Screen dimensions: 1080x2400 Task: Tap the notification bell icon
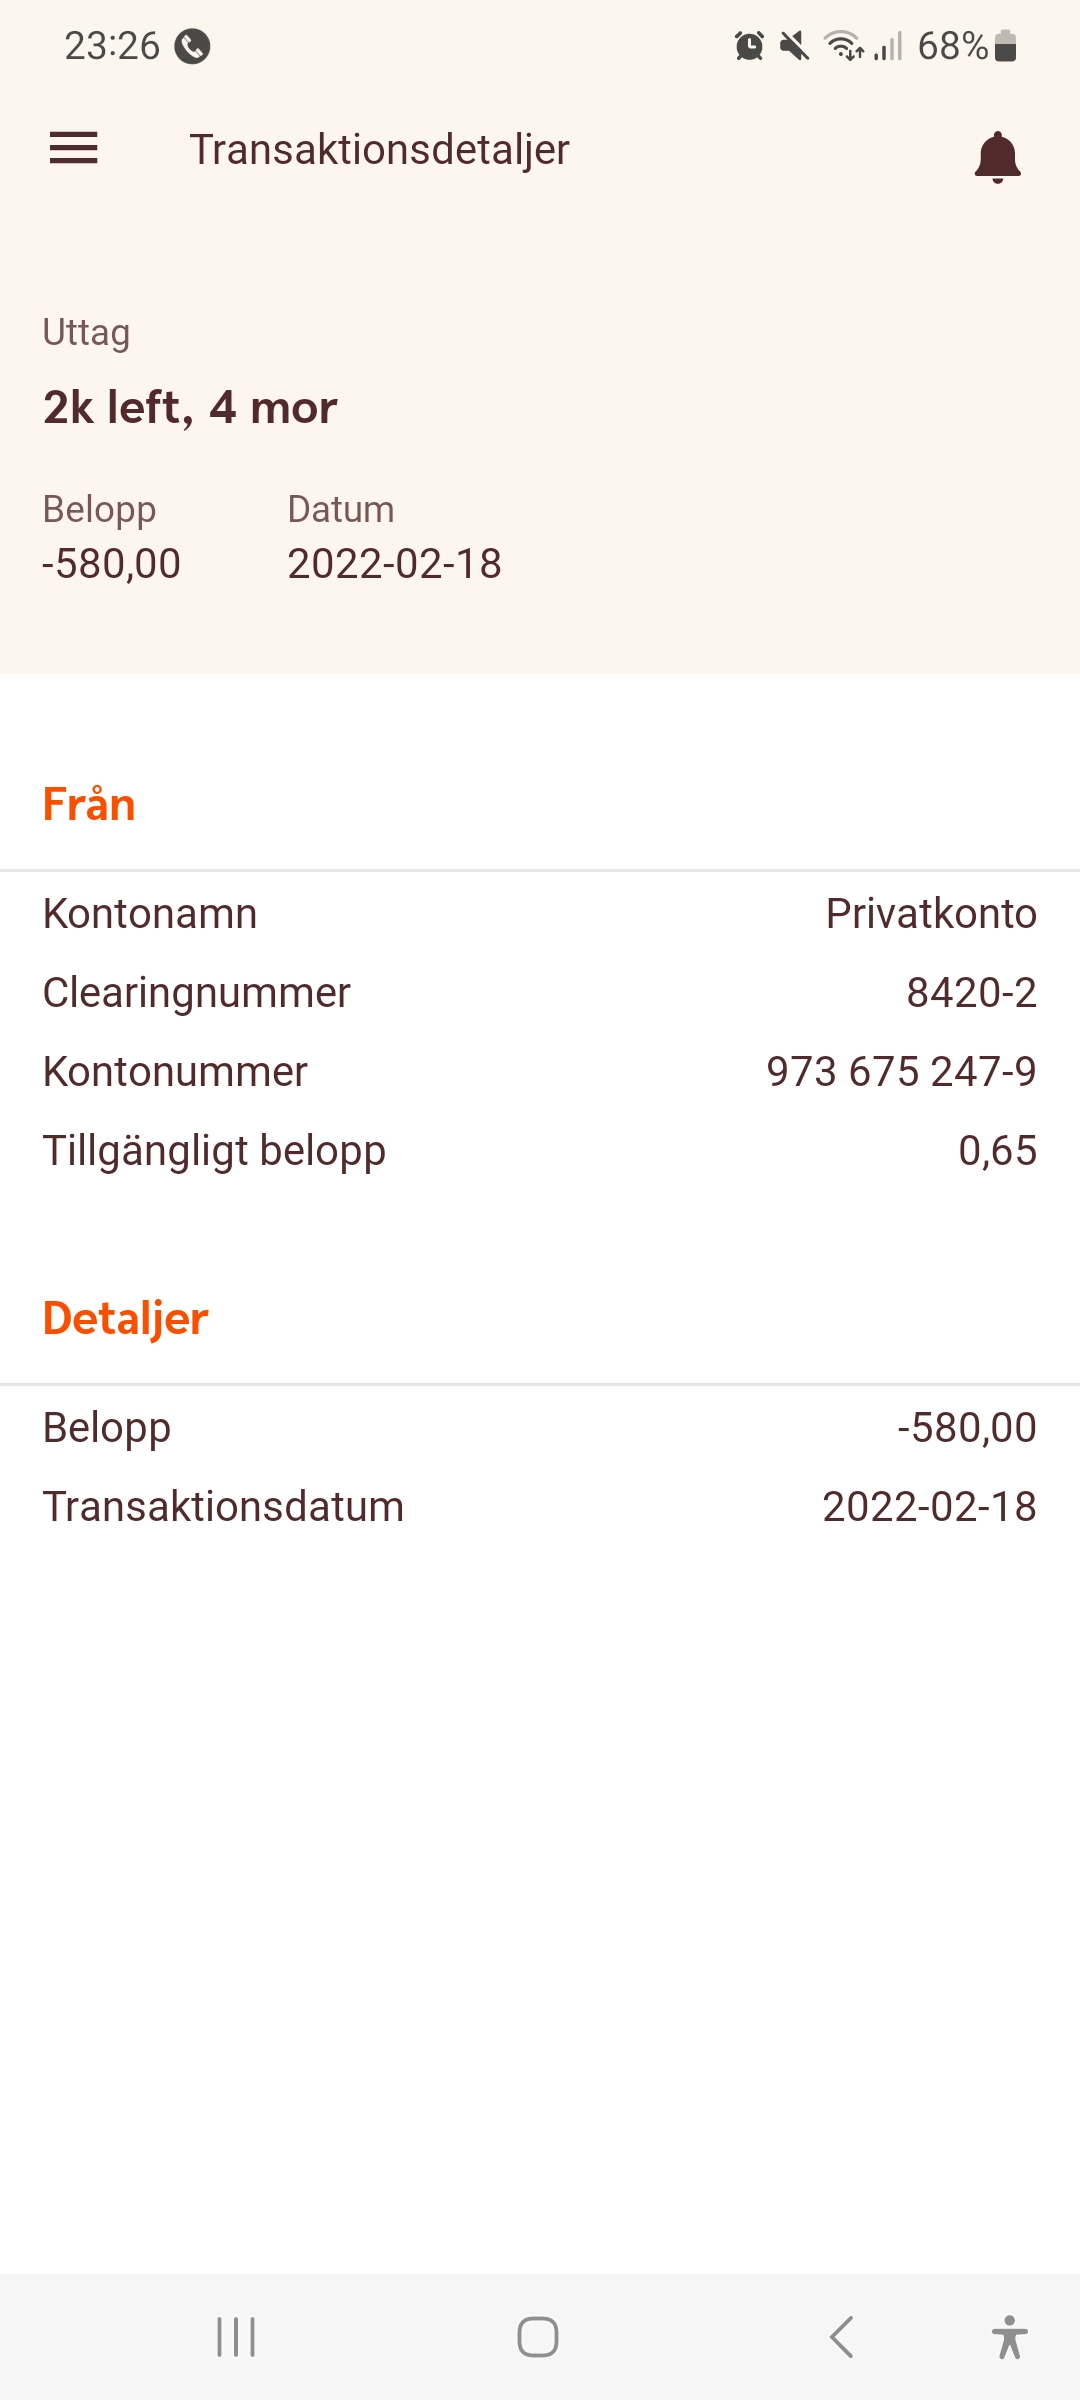tap(997, 156)
